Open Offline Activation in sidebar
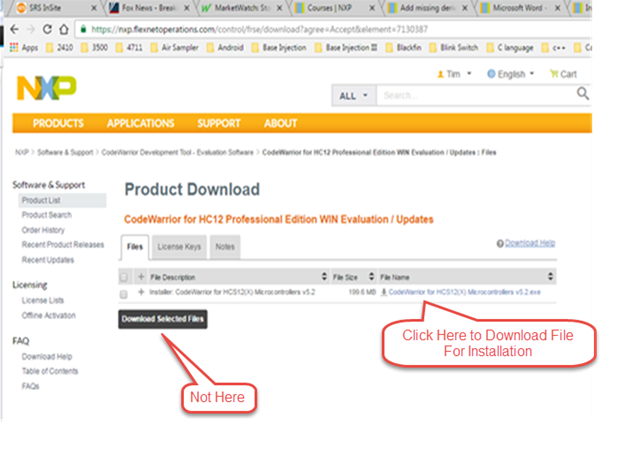The height and width of the screenshot is (456, 624). [49, 316]
